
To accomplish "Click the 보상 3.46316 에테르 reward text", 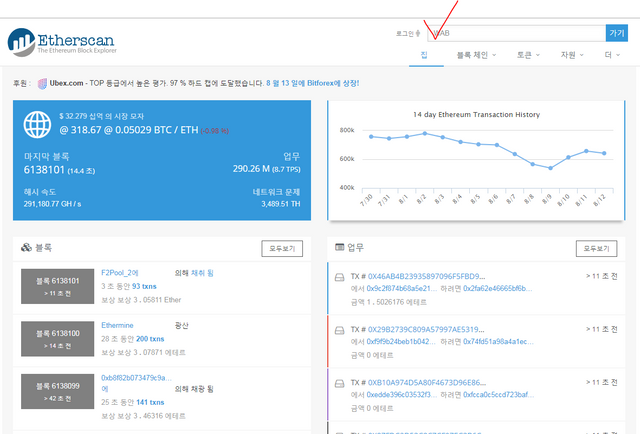I will [x=143, y=416].
